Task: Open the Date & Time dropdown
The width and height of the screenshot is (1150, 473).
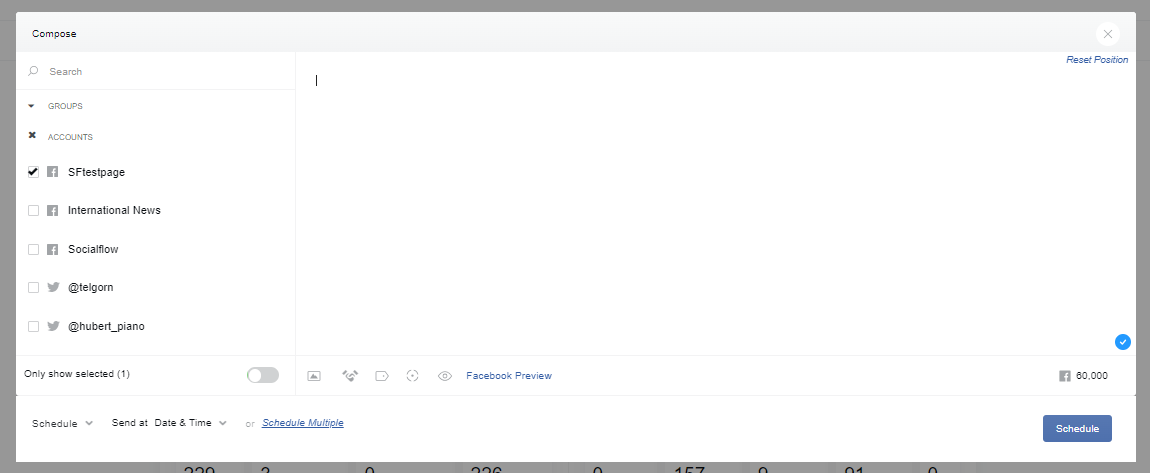Action: pos(191,423)
